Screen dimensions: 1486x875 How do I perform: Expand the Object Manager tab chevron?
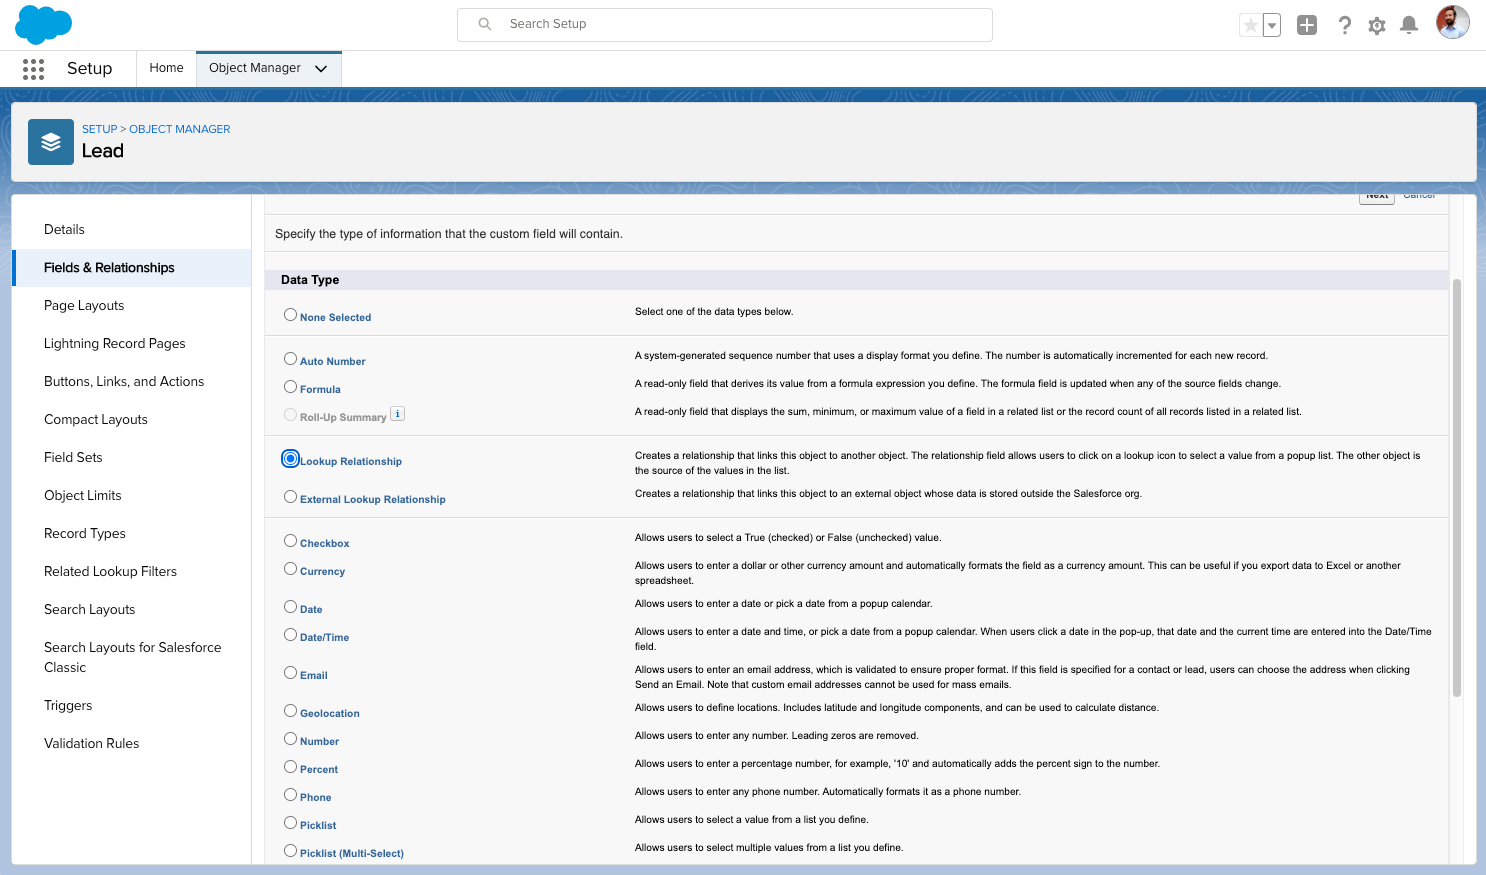[321, 69]
